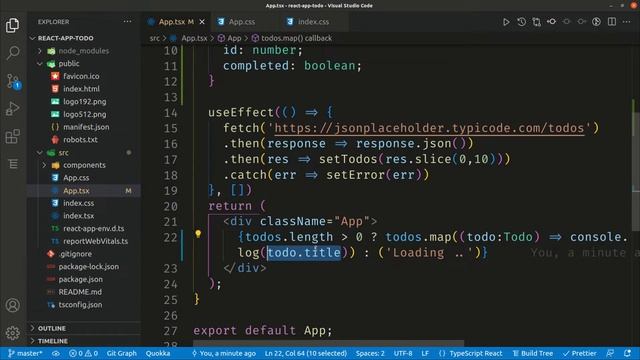The height and width of the screenshot is (360, 640).
Task: Click Ln 22, Col 64 position indicator
Action: (x=306, y=353)
